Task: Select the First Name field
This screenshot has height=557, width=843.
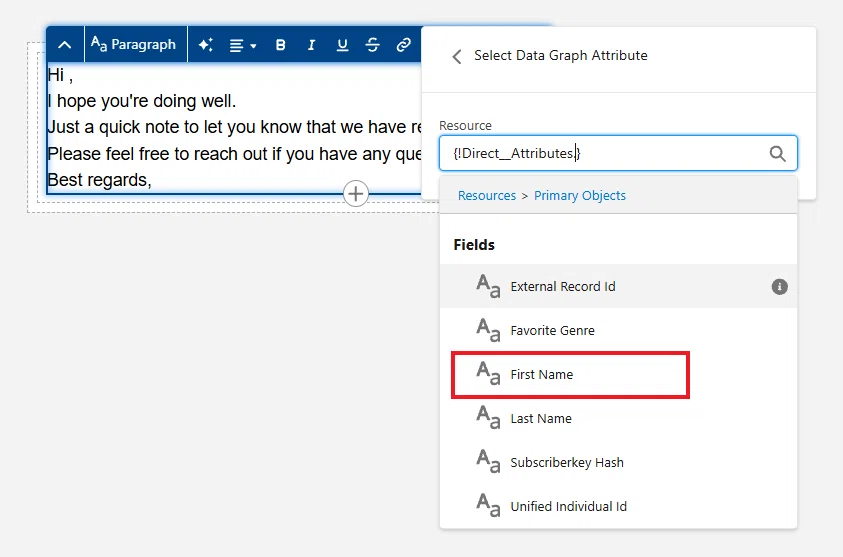Action: pos(618,374)
